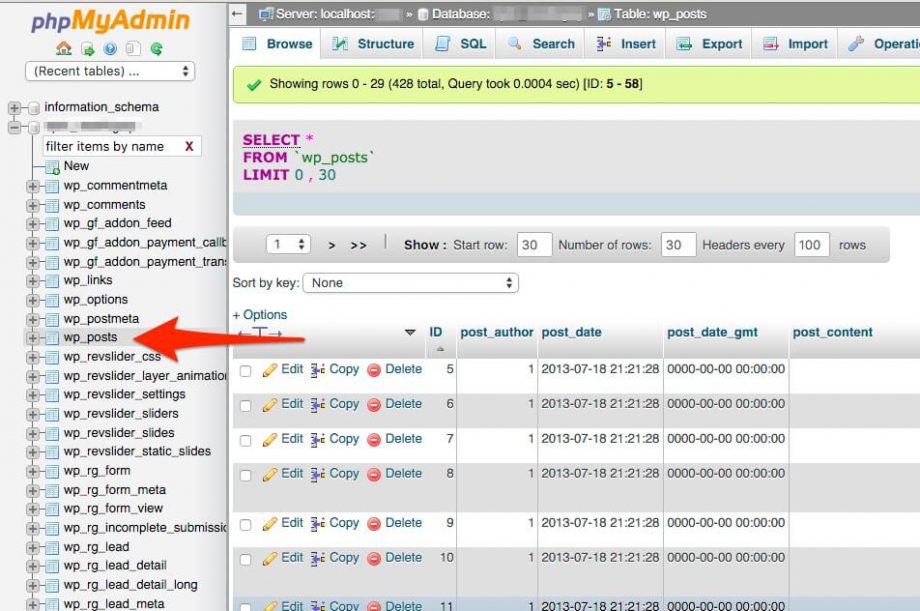Click the wp_postmeta table icon
This screenshot has width=920, height=611.
tap(52, 319)
